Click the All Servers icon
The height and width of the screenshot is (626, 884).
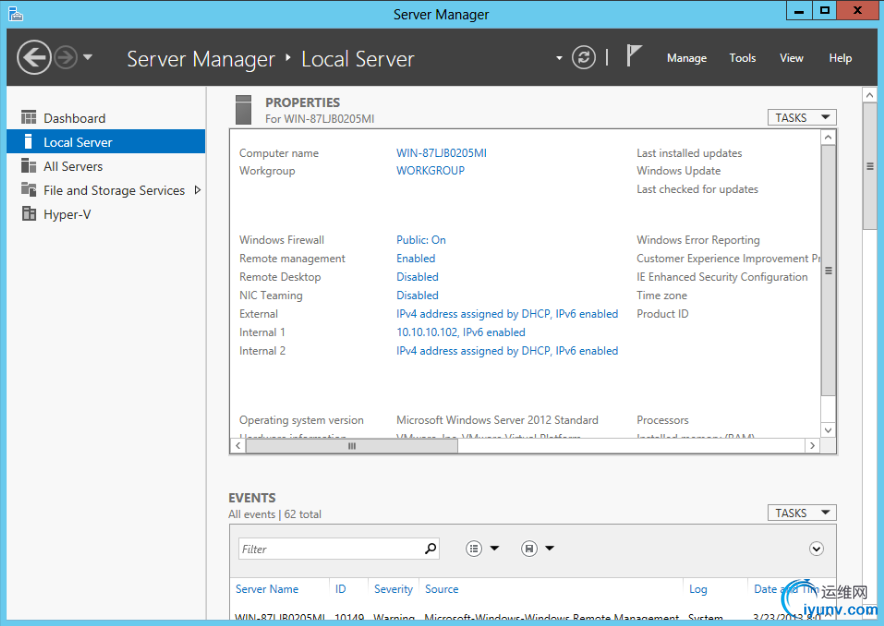28,165
